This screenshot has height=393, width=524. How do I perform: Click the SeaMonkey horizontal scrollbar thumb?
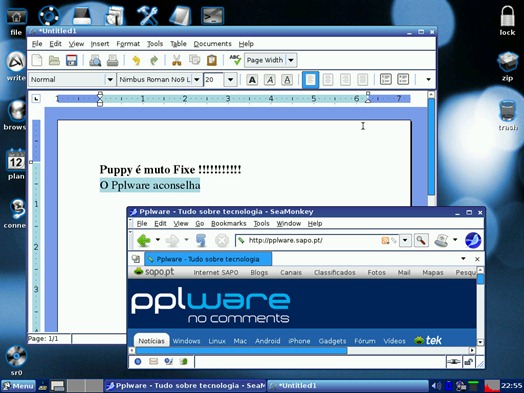pyautogui.click(x=241, y=351)
